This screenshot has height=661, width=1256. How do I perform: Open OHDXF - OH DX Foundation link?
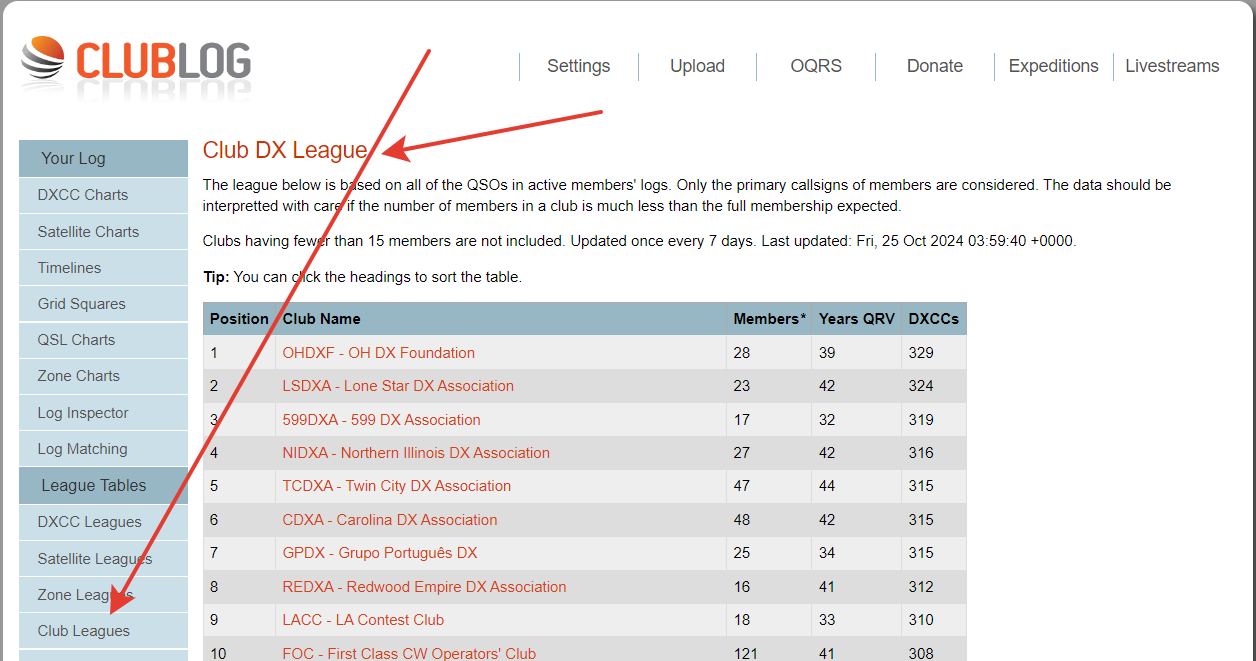tap(379, 353)
